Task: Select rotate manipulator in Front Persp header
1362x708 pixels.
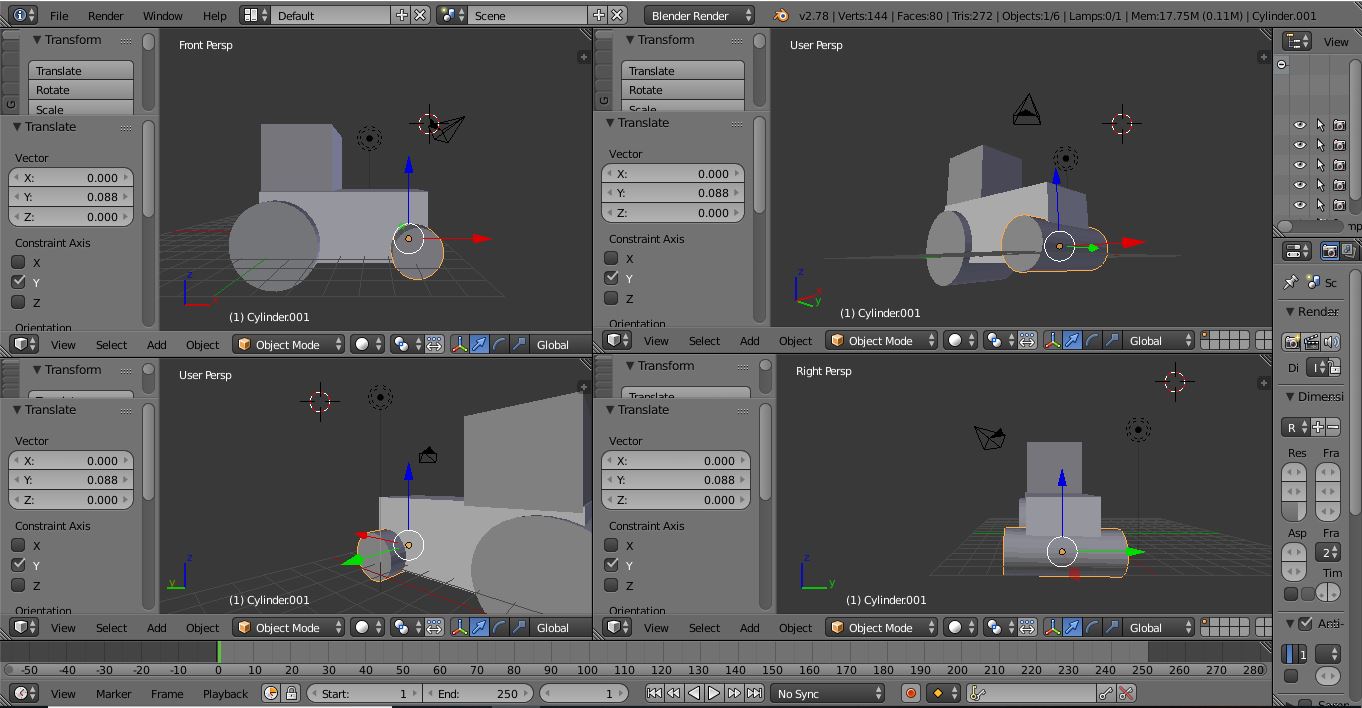Action: 499,344
